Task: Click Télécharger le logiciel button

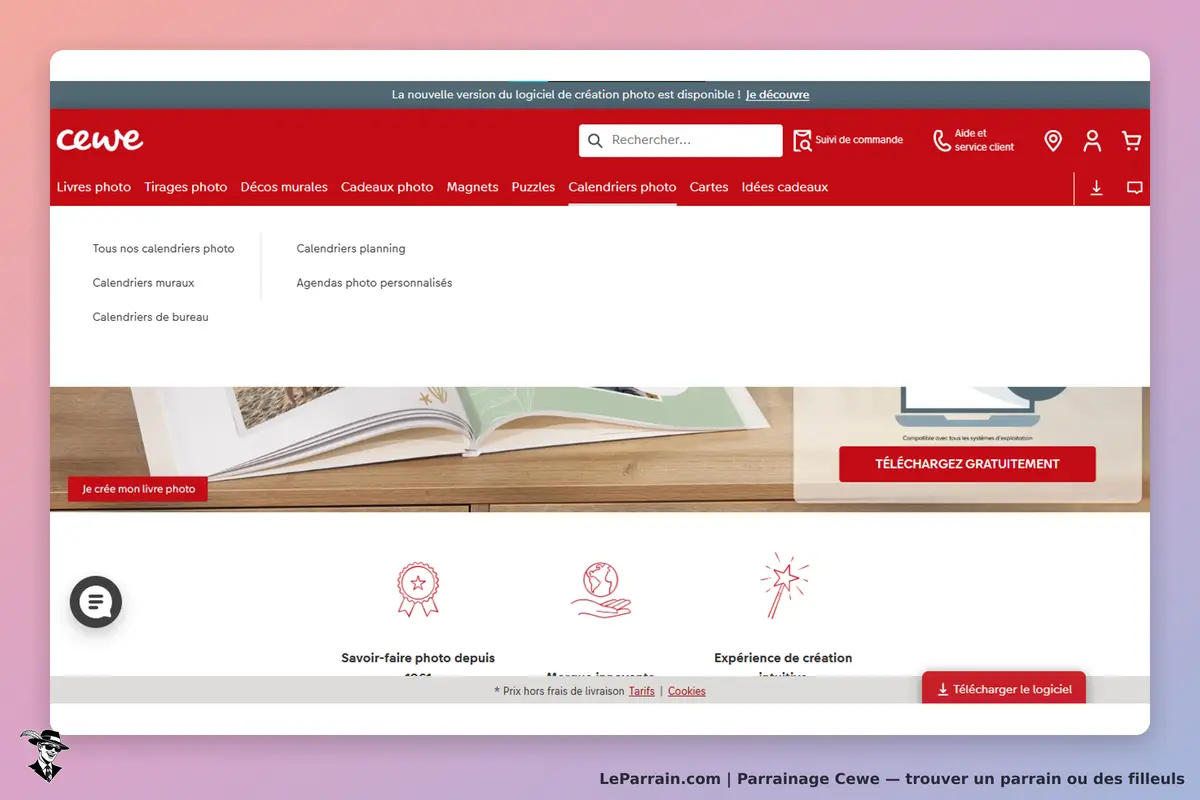Action: click(1003, 689)
